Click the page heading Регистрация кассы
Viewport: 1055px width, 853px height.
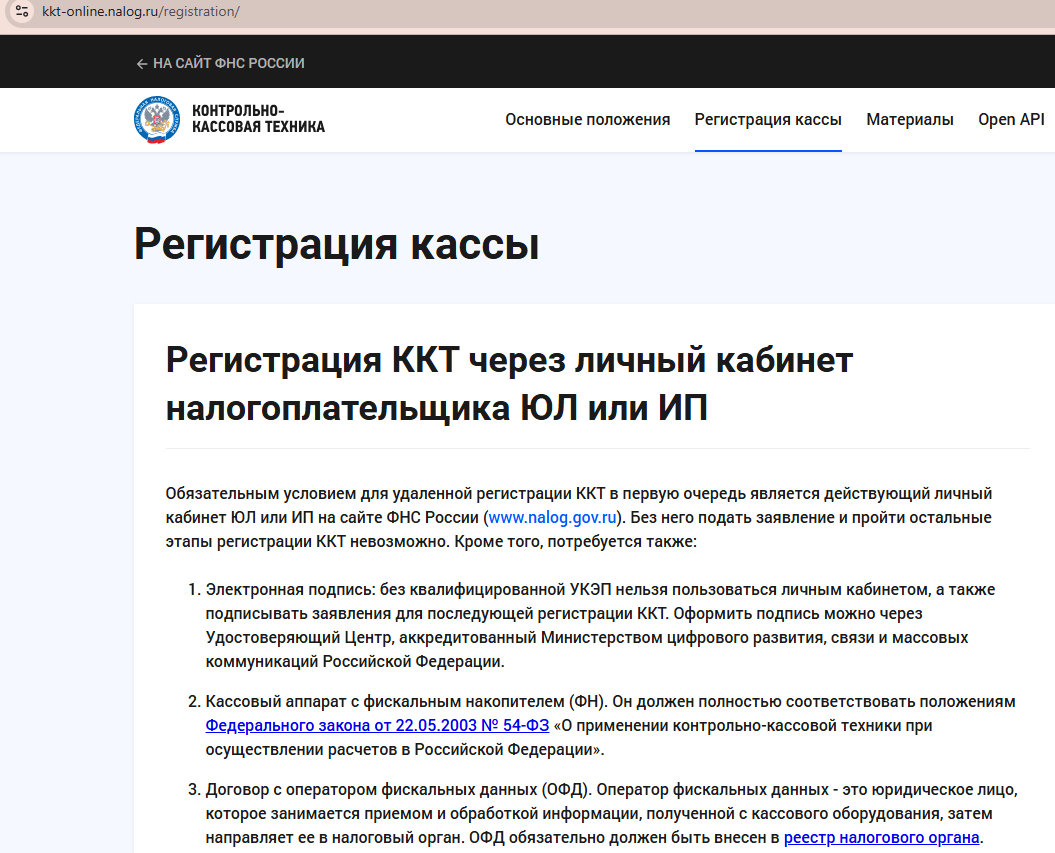[336, 244]
